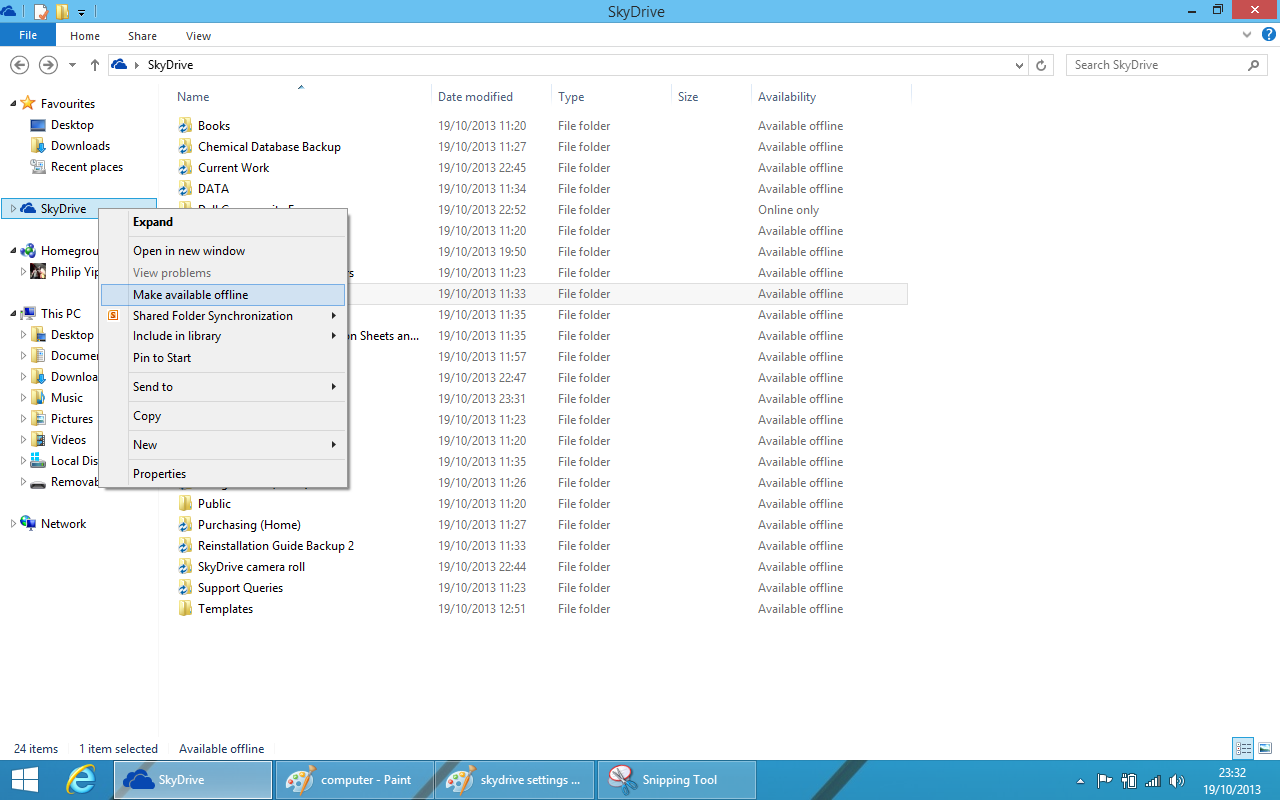Expand the SkyDrive tree node arrow
Screen dimensions: 1280x800
click(13, 209)
